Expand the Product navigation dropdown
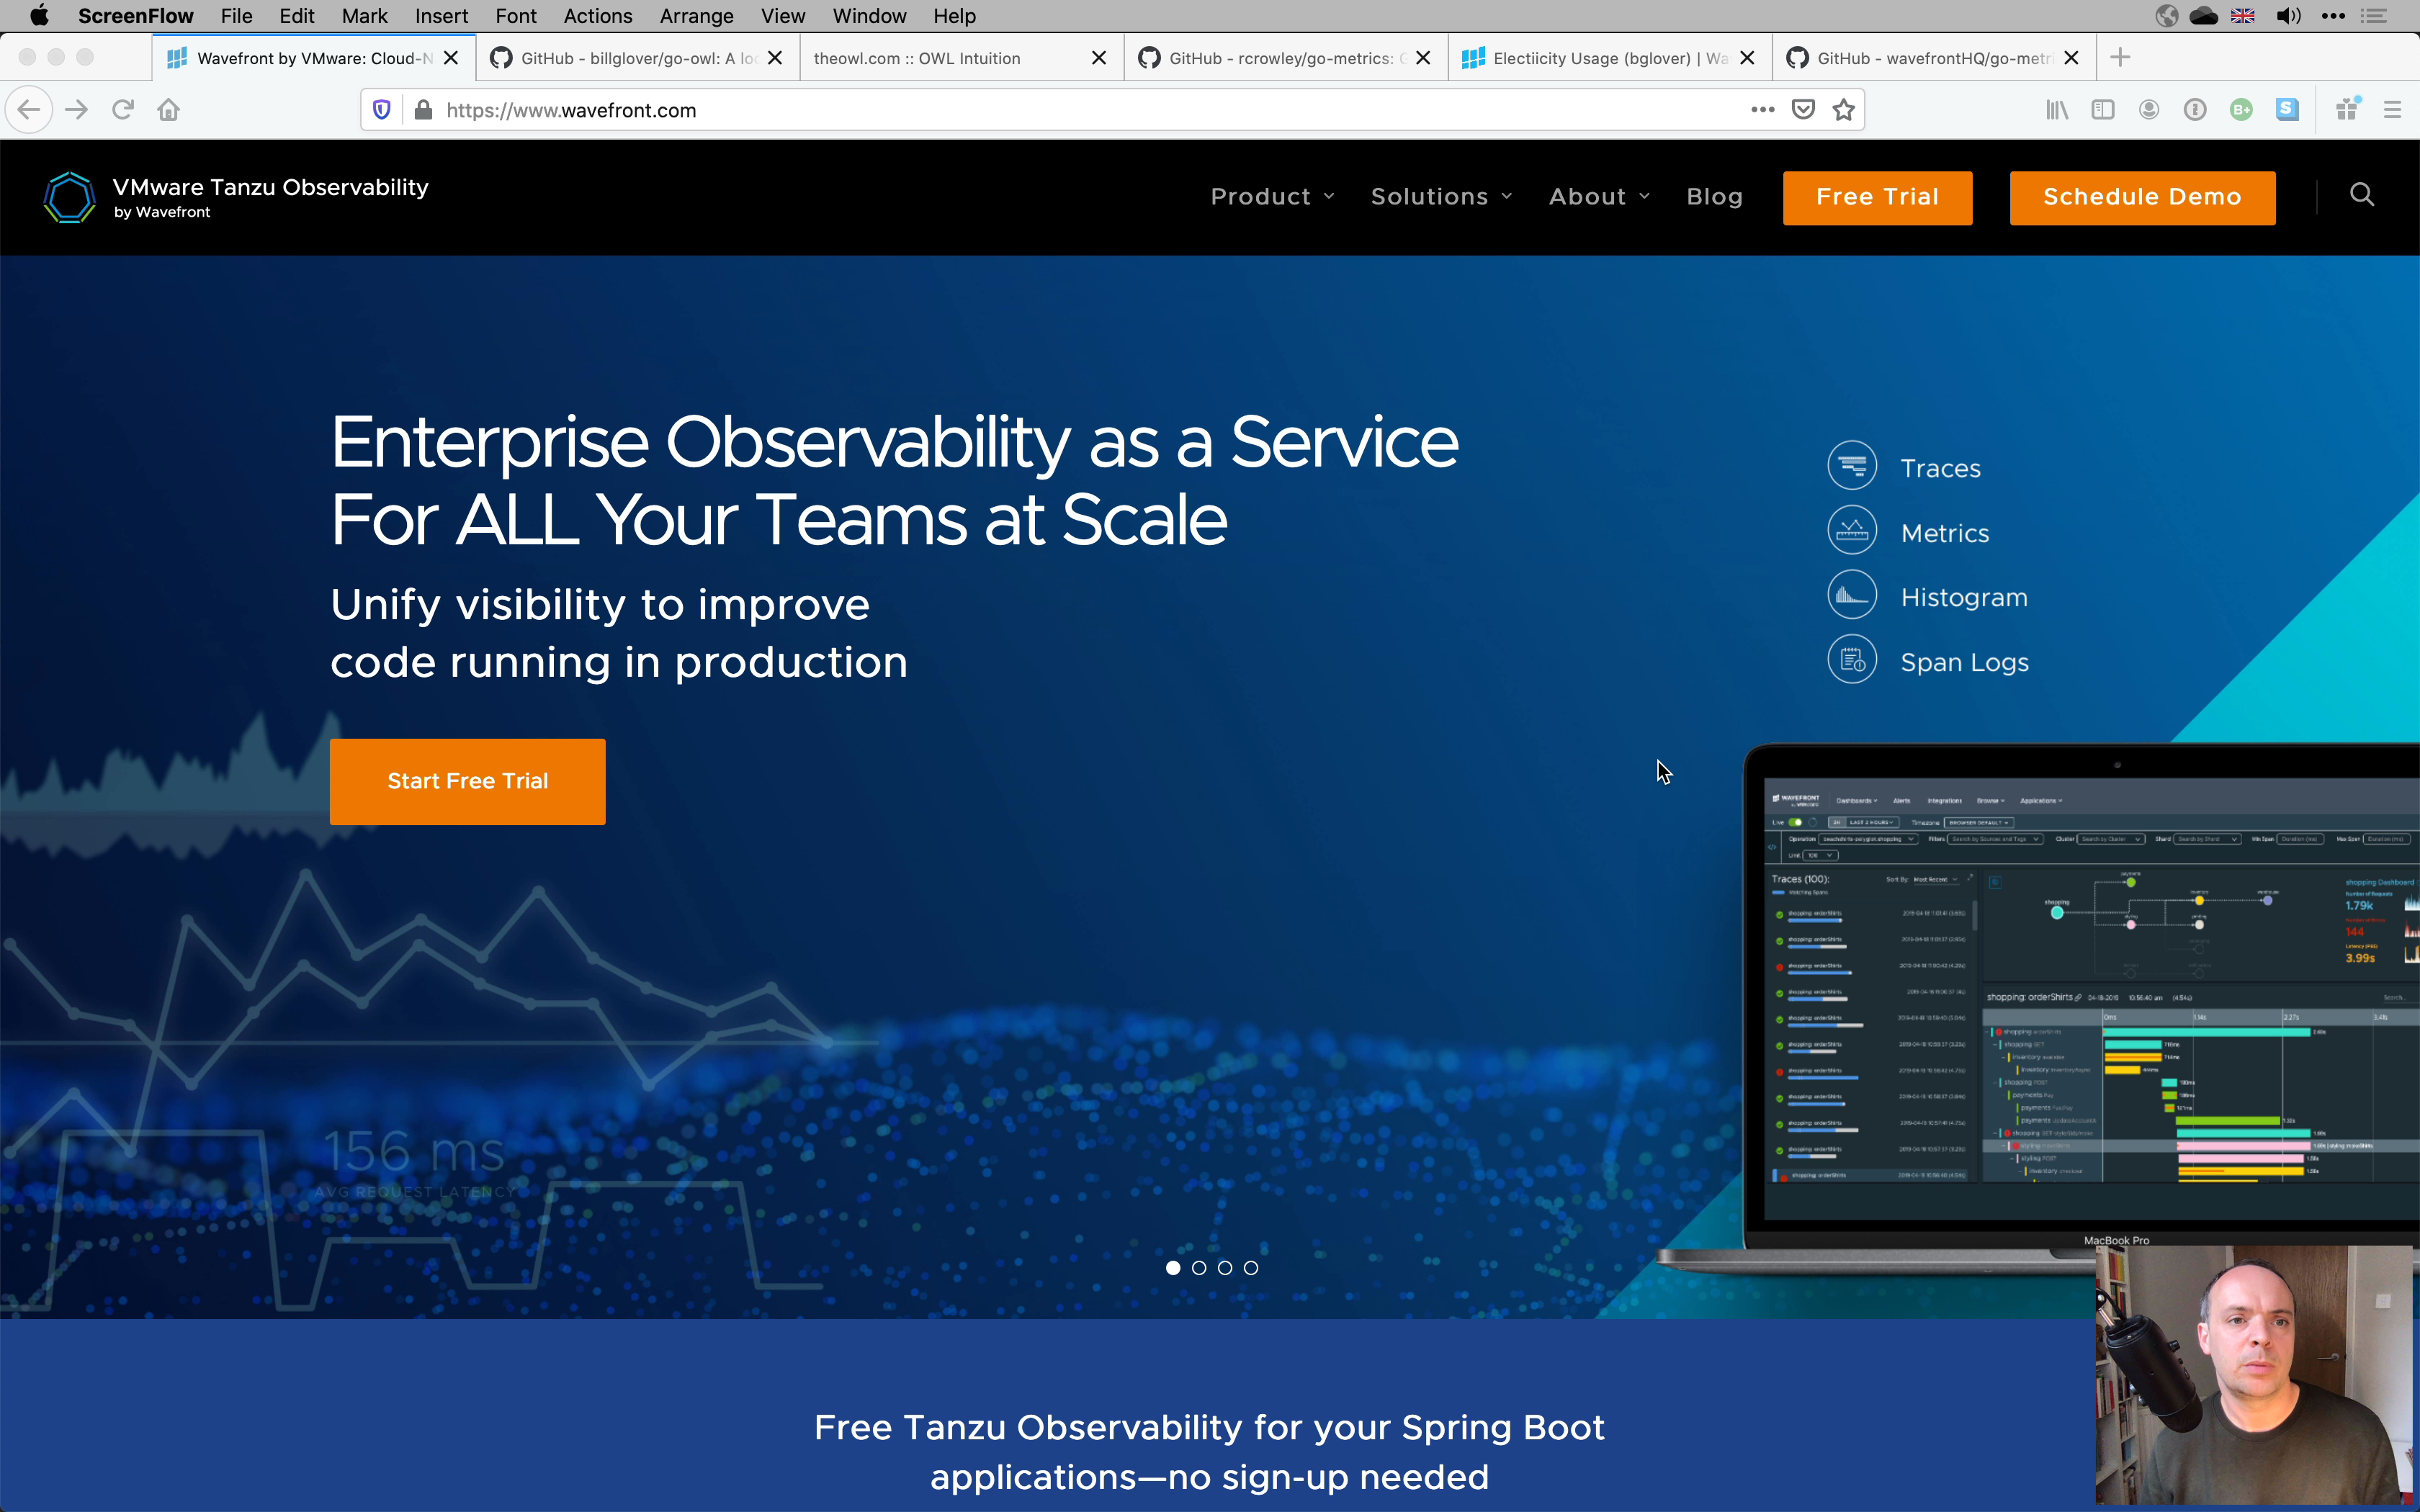The height and width of the screenshot is (1512, 2420). (1272, 197)
